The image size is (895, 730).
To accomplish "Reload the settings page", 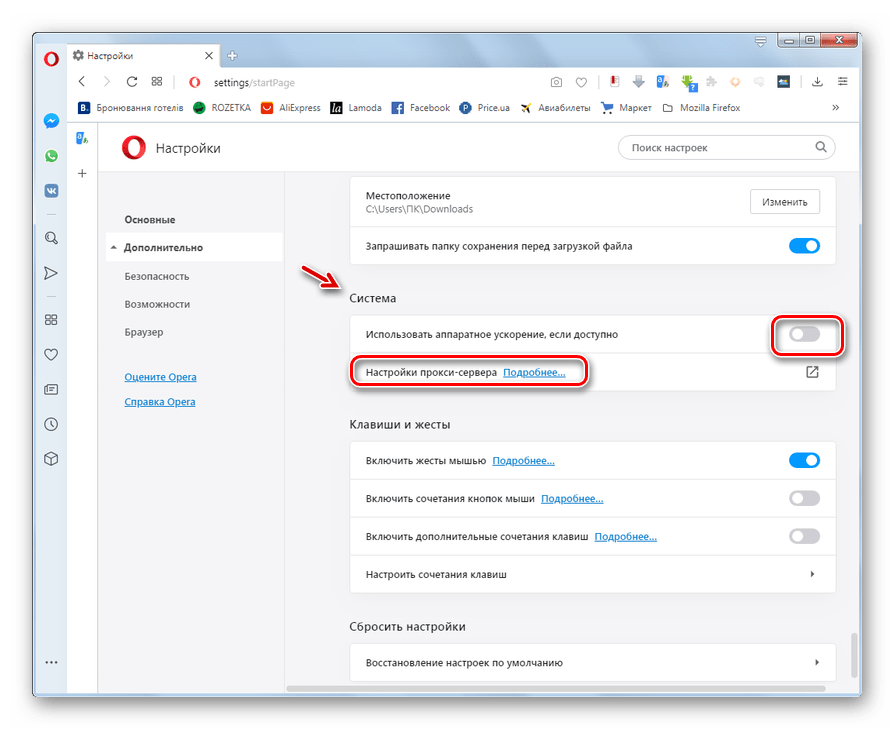I will click(132, 82).
